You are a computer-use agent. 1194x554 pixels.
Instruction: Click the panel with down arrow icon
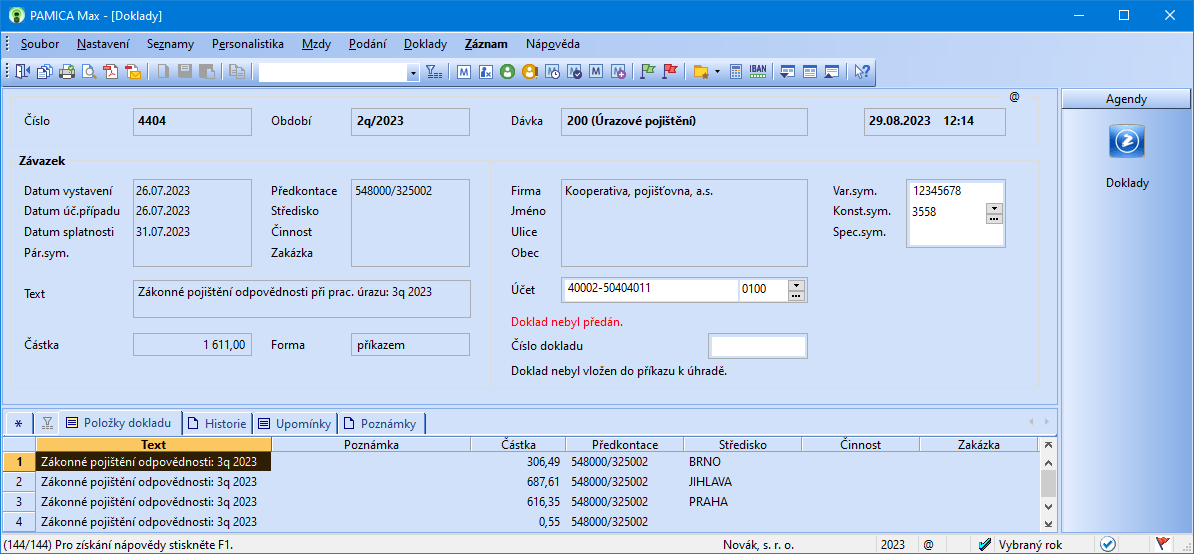(x=788, y=72)
